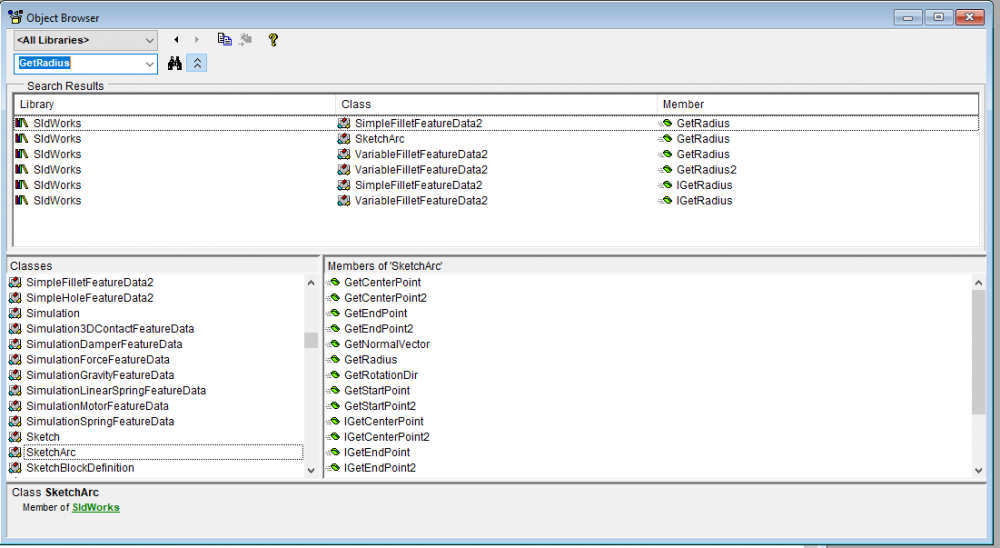
Task: Select Simulation3DContactFeatureData class
Action: 110,329
